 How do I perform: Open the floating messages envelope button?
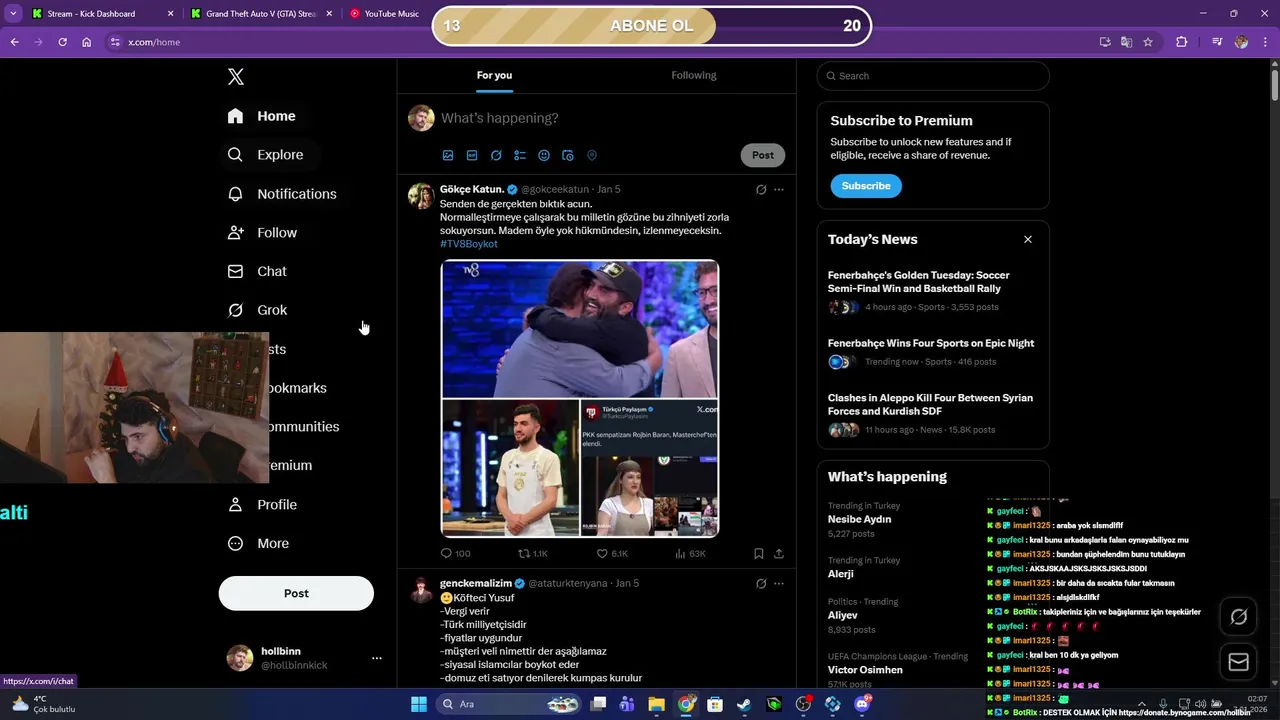pos(1238,662)
